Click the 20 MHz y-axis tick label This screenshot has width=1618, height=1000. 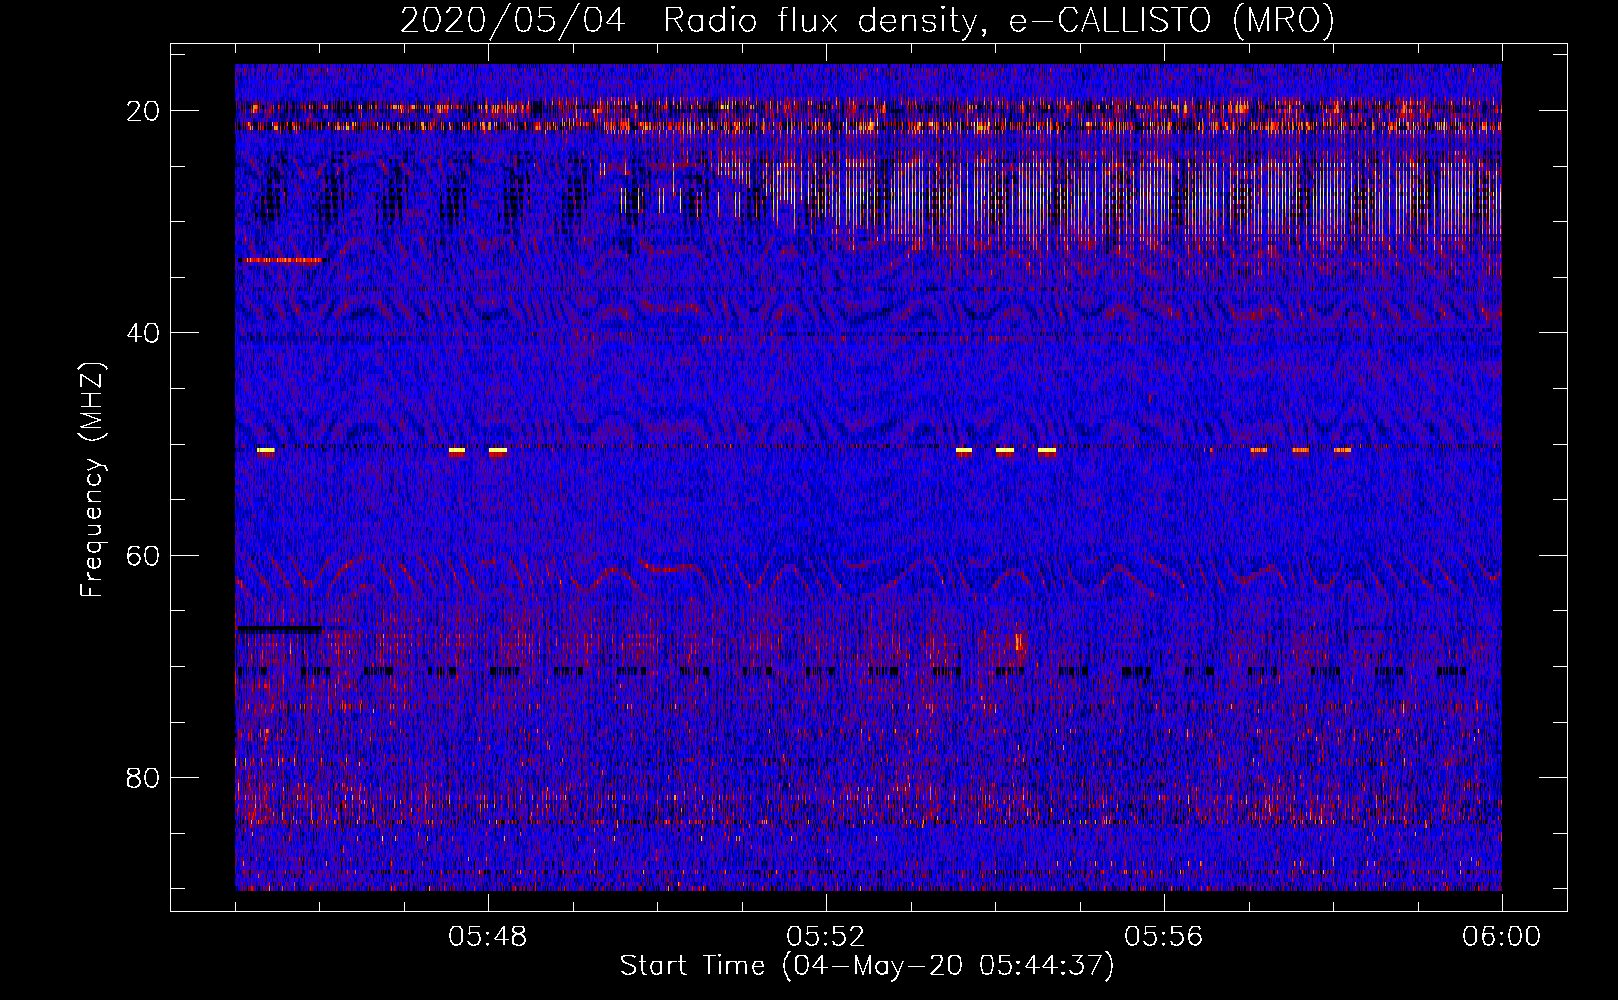144,111
